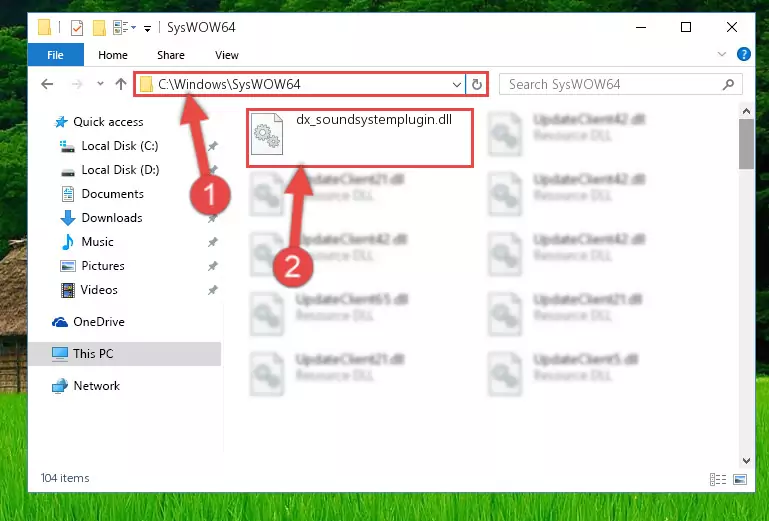Close the SysWOW64 window
The image size is (769, 521).
tap(732, 27)
